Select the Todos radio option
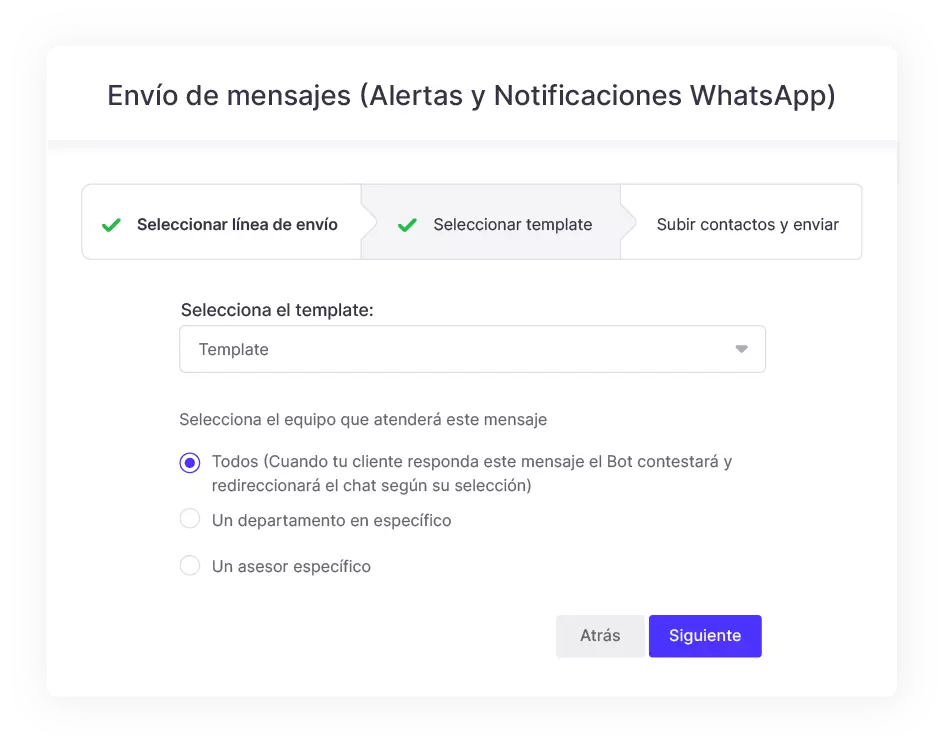This screenshot has height=748, width=948. (x=190, y=463)
